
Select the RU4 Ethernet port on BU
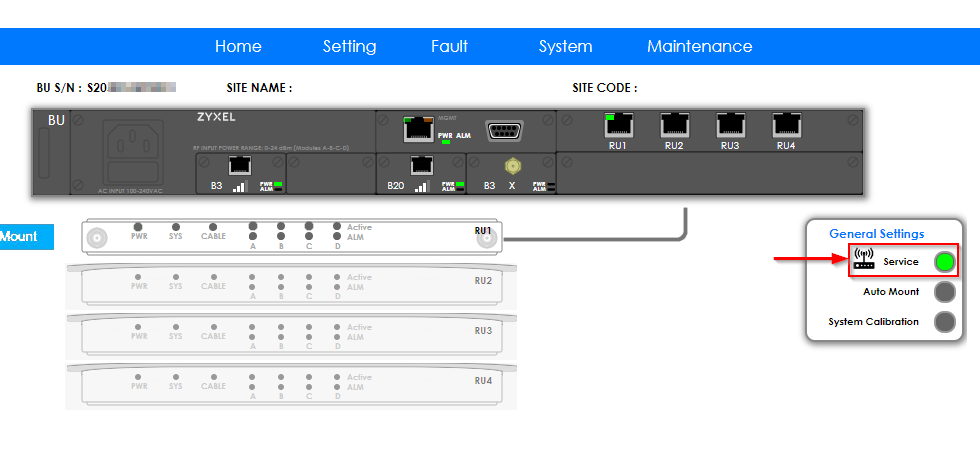[786, 125]
